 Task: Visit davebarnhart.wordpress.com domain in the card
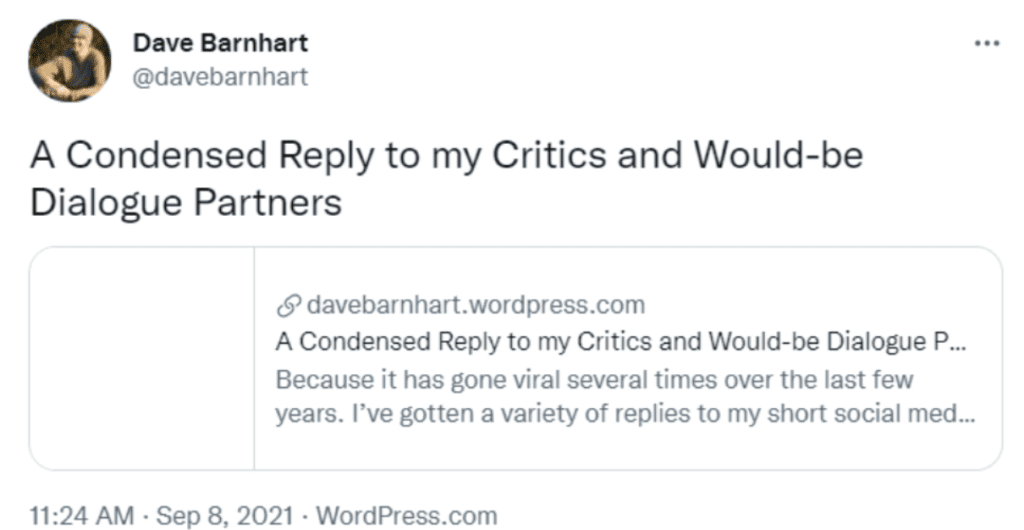coord(475,304)
